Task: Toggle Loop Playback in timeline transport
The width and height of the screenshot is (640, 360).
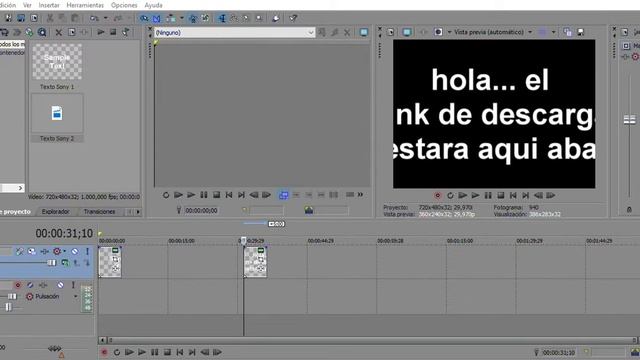Action: click(x=117, y=352)
